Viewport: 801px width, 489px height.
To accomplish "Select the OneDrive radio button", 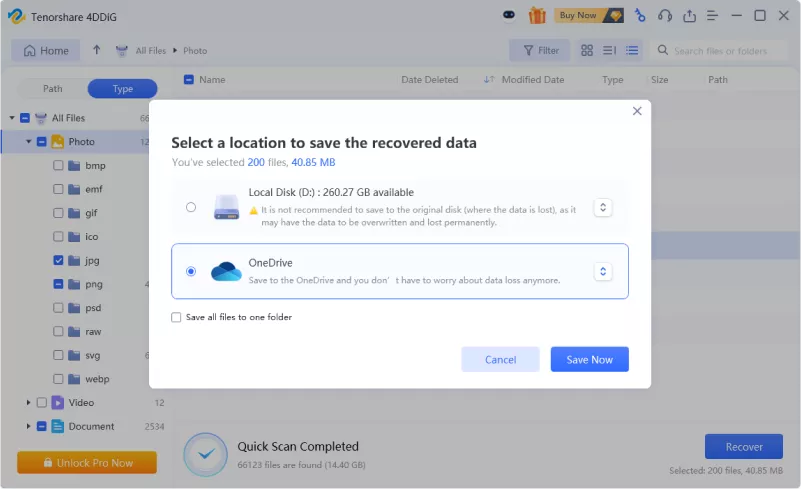I will [191, 271].
